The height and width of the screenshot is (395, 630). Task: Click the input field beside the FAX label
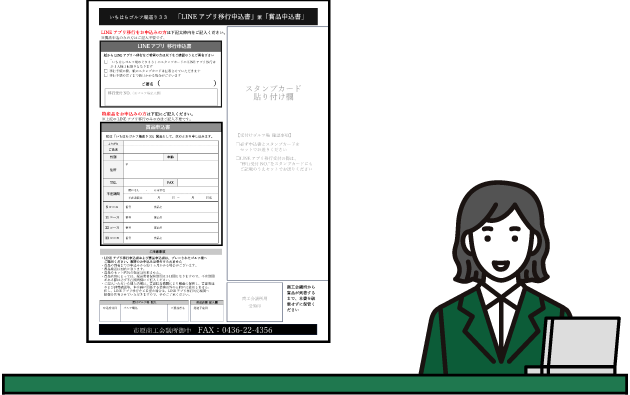[198, 182]
